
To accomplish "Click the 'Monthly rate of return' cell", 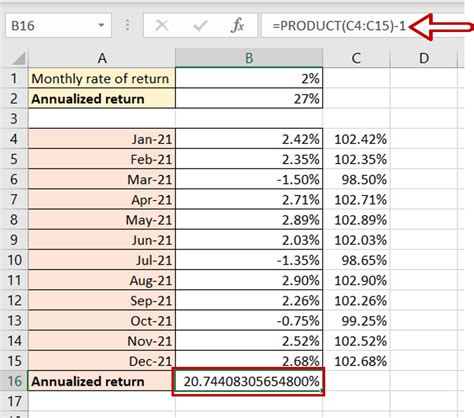I will [x=102, y=79].
